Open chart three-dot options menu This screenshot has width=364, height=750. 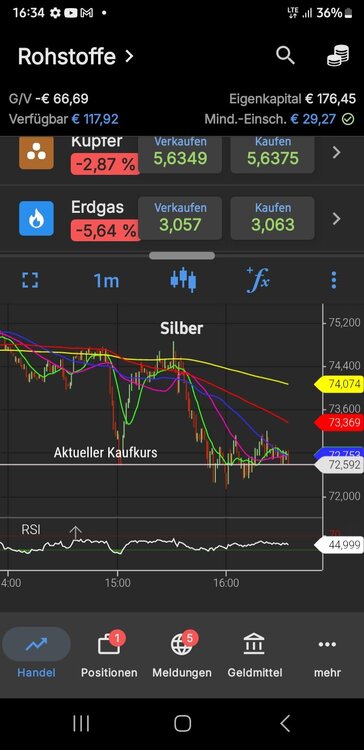(x=334, y=280)
